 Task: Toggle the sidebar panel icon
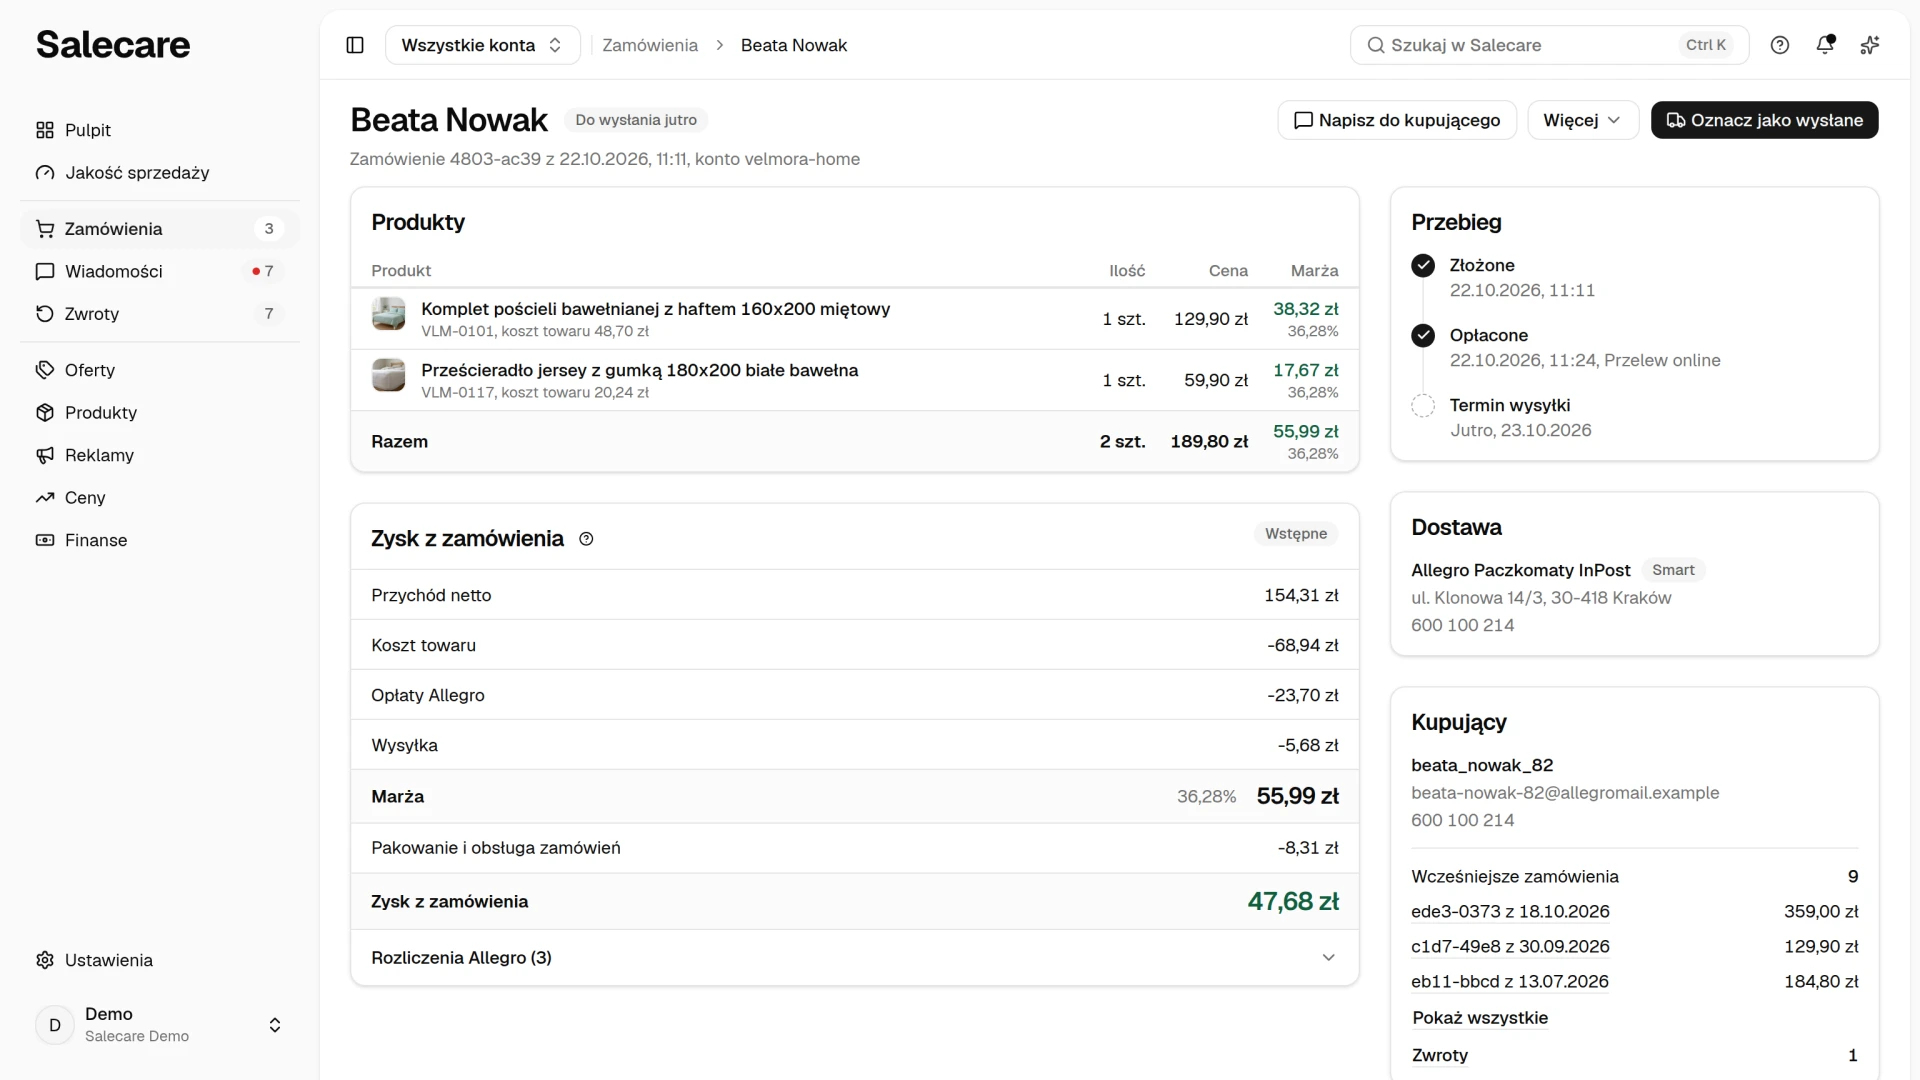click(x=355, y=45)
